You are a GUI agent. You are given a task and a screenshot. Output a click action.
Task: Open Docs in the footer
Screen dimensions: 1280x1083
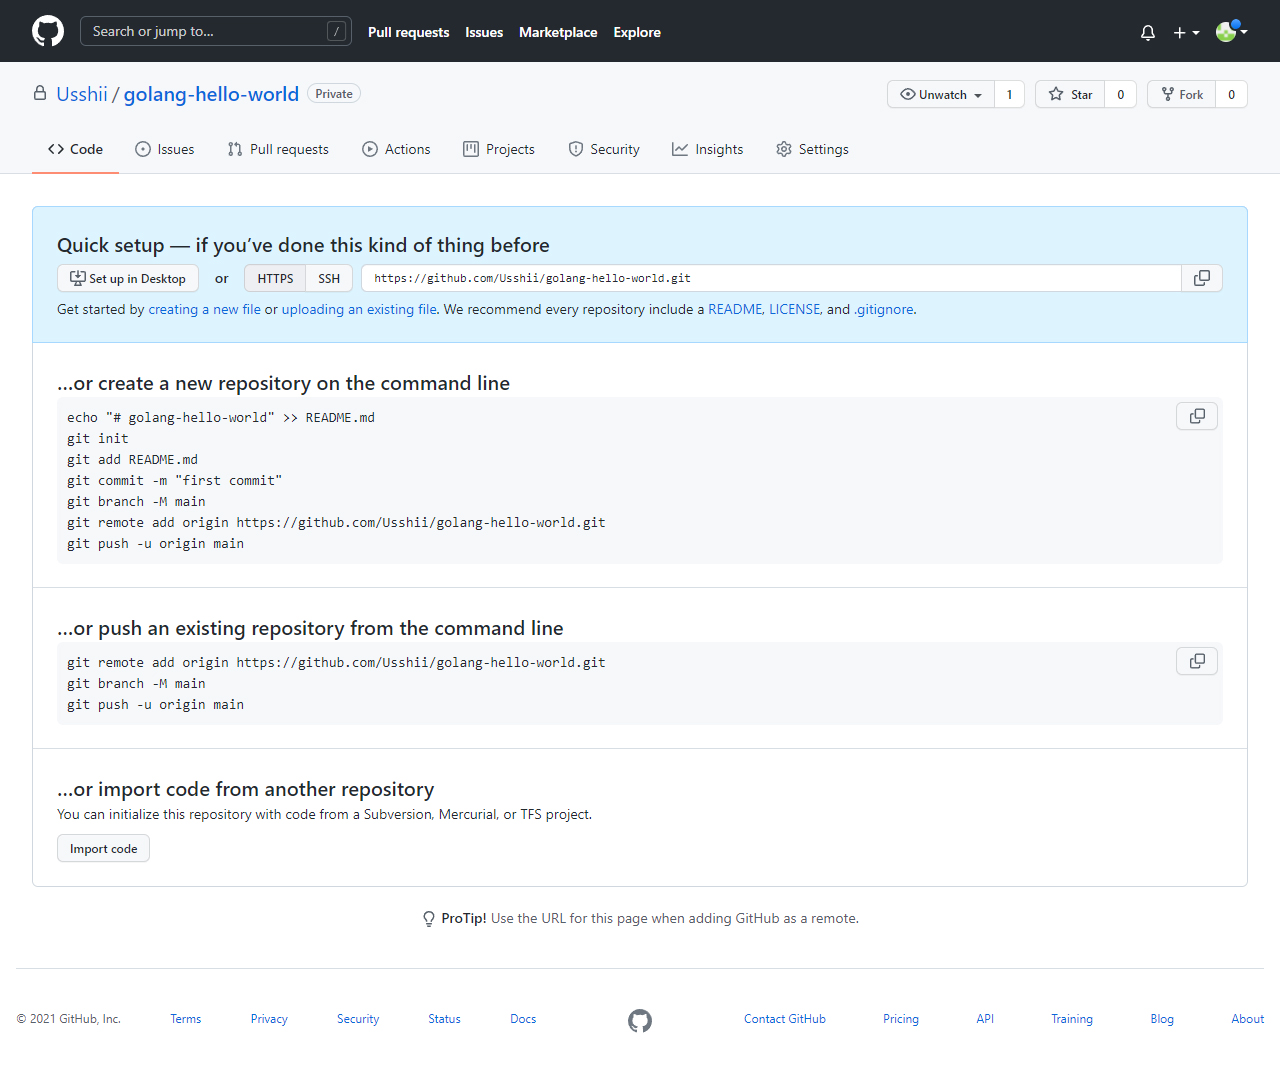coord(523,1019)
